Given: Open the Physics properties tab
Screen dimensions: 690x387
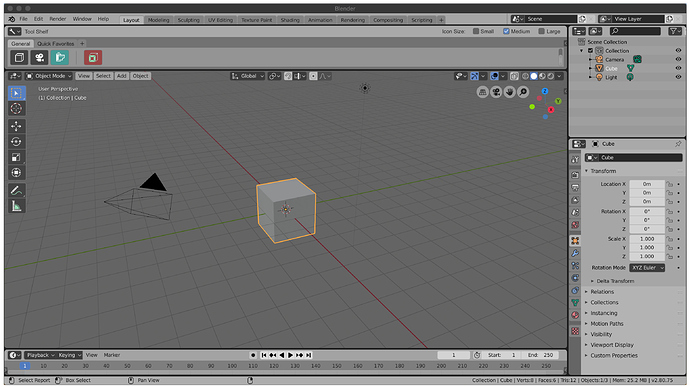Looking at the screenshot, I should coord(575,278).
